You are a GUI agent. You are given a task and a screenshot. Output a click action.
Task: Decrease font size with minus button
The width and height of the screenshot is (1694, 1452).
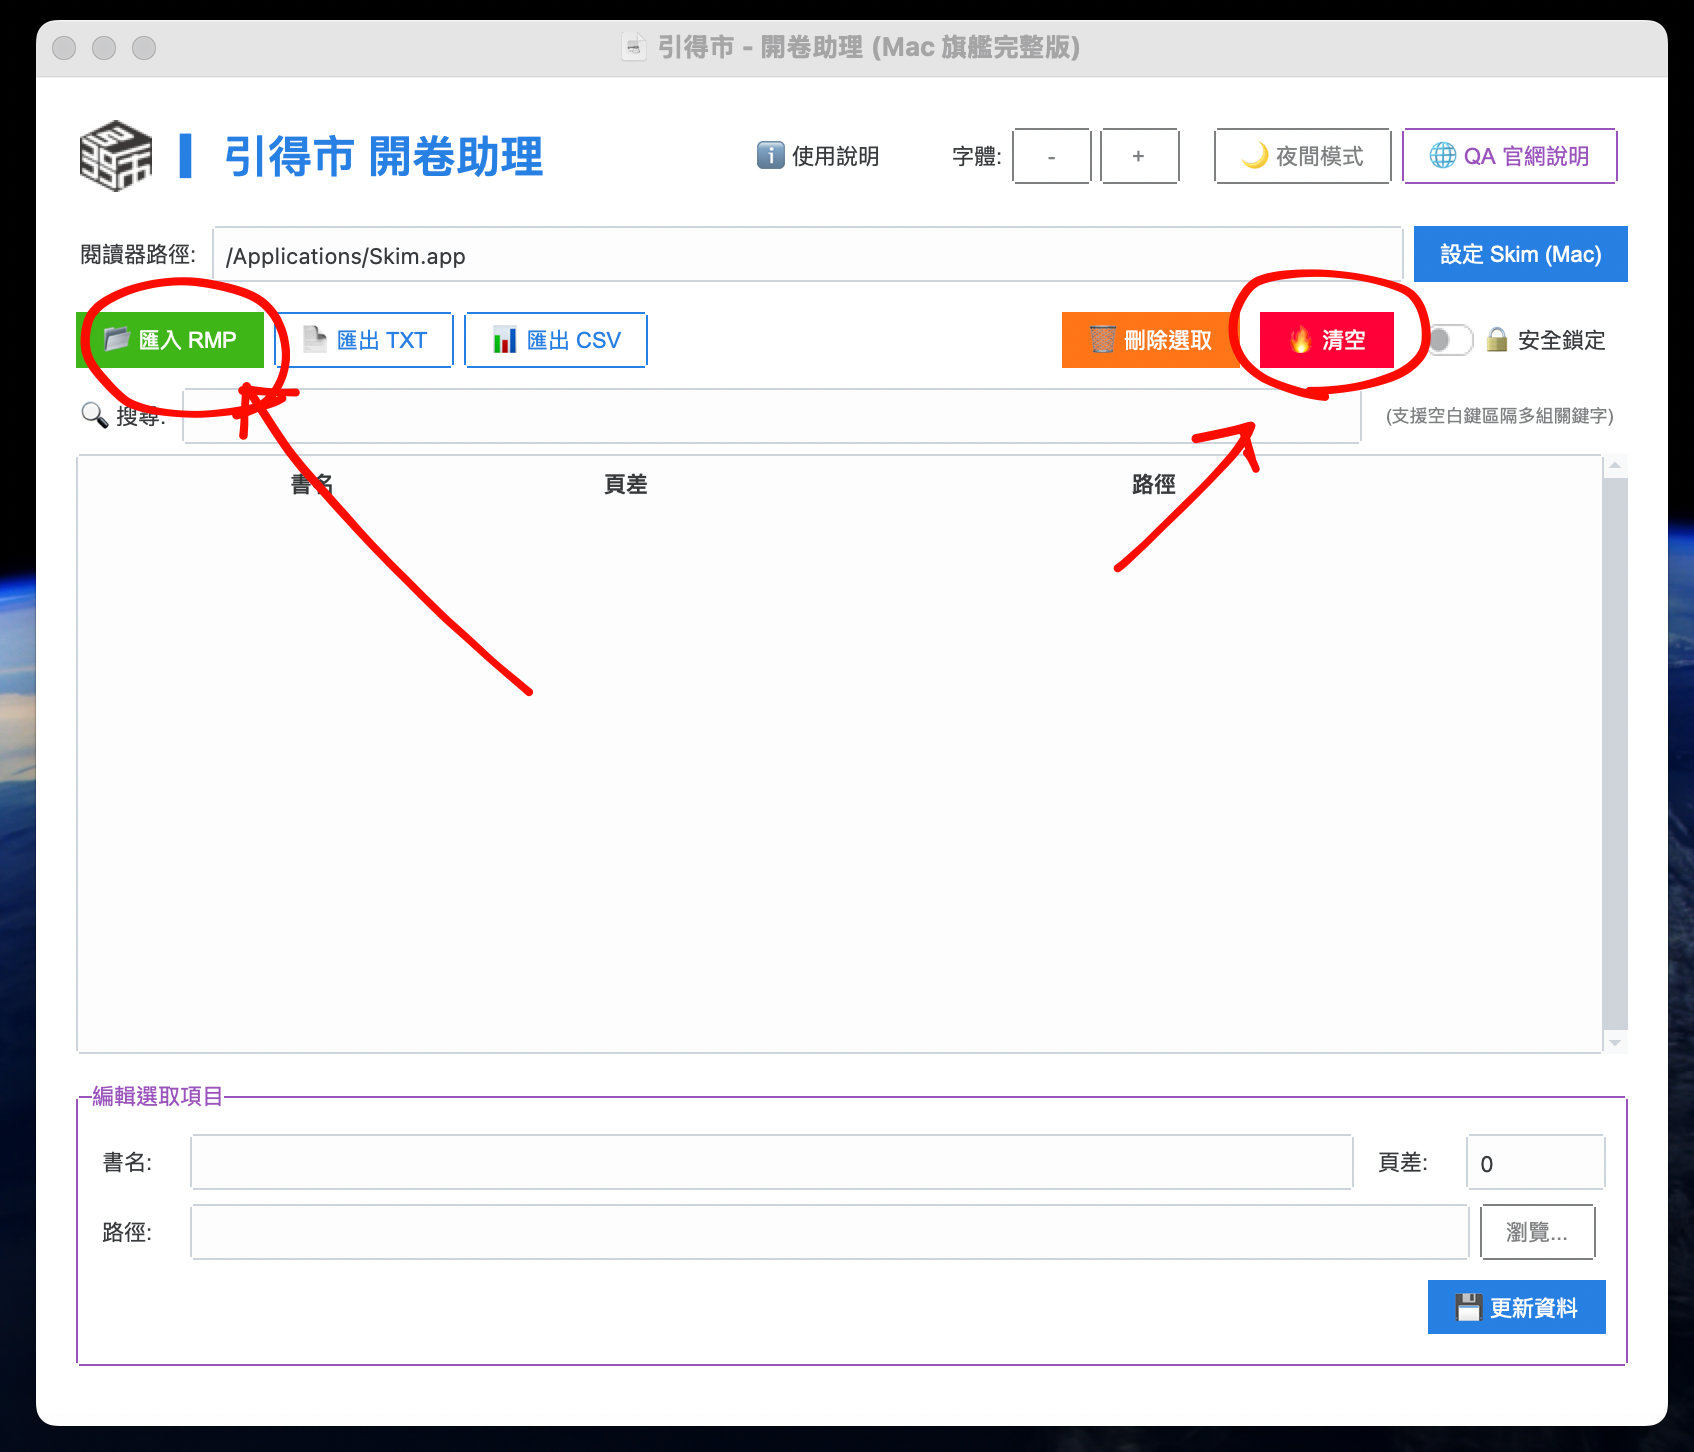tap(1051, 156)
